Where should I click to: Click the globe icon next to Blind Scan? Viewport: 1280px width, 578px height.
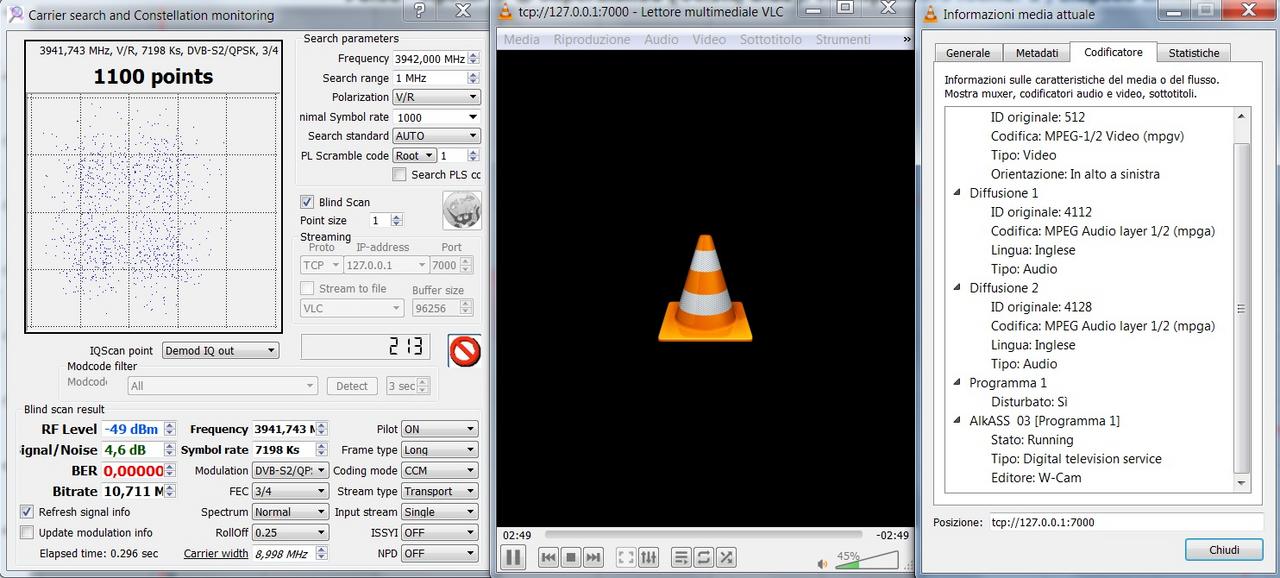[462, 210]
